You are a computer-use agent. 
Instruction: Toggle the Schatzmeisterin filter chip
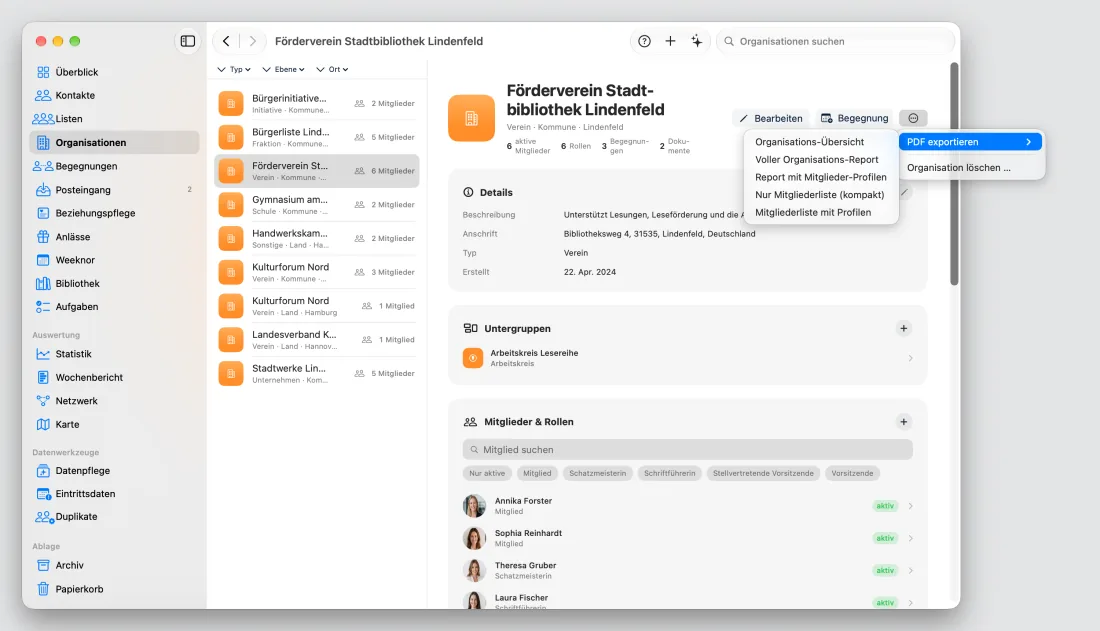(x=598, y=473)
